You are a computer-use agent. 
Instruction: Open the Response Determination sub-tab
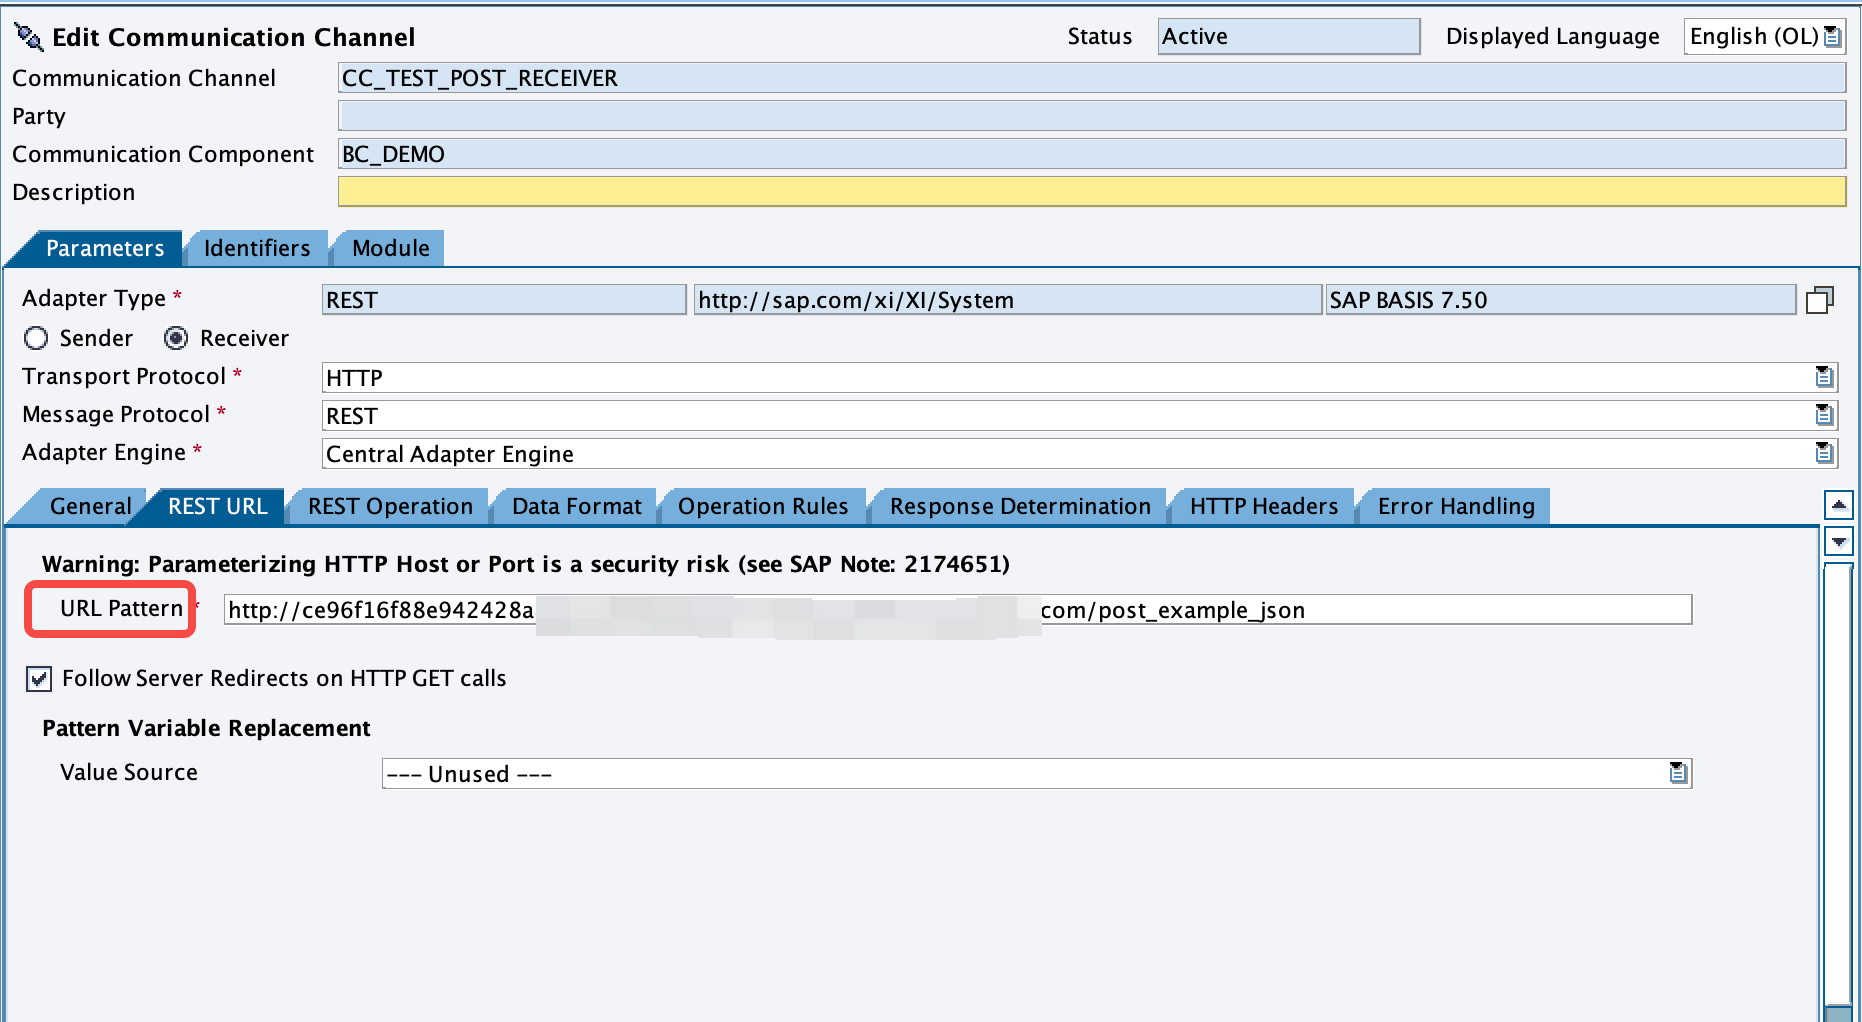tap(1020, 506)
